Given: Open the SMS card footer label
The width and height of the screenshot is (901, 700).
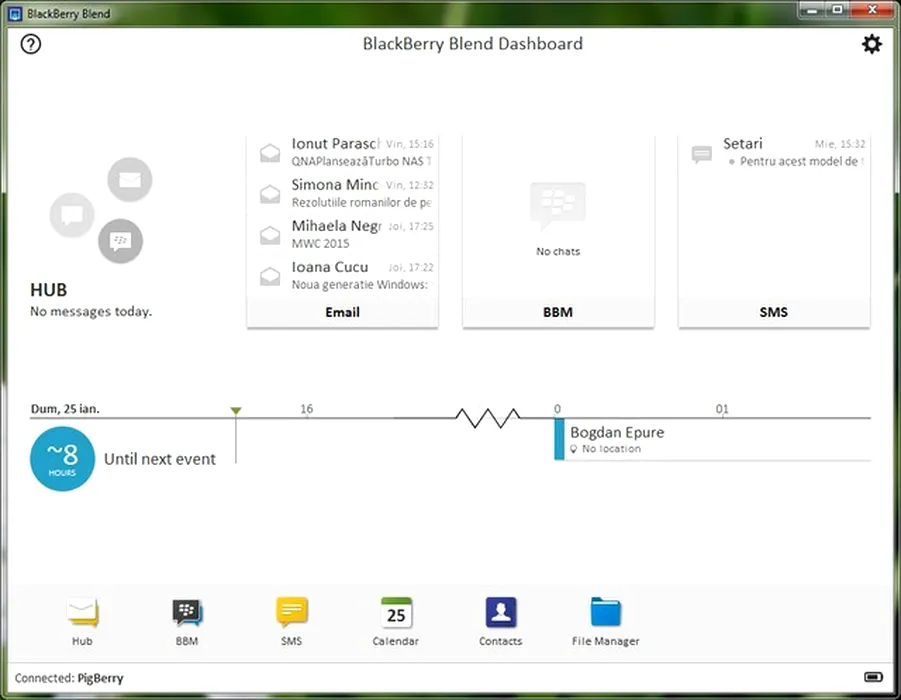Looking at the screenshot, I should (x=773, y=312).
